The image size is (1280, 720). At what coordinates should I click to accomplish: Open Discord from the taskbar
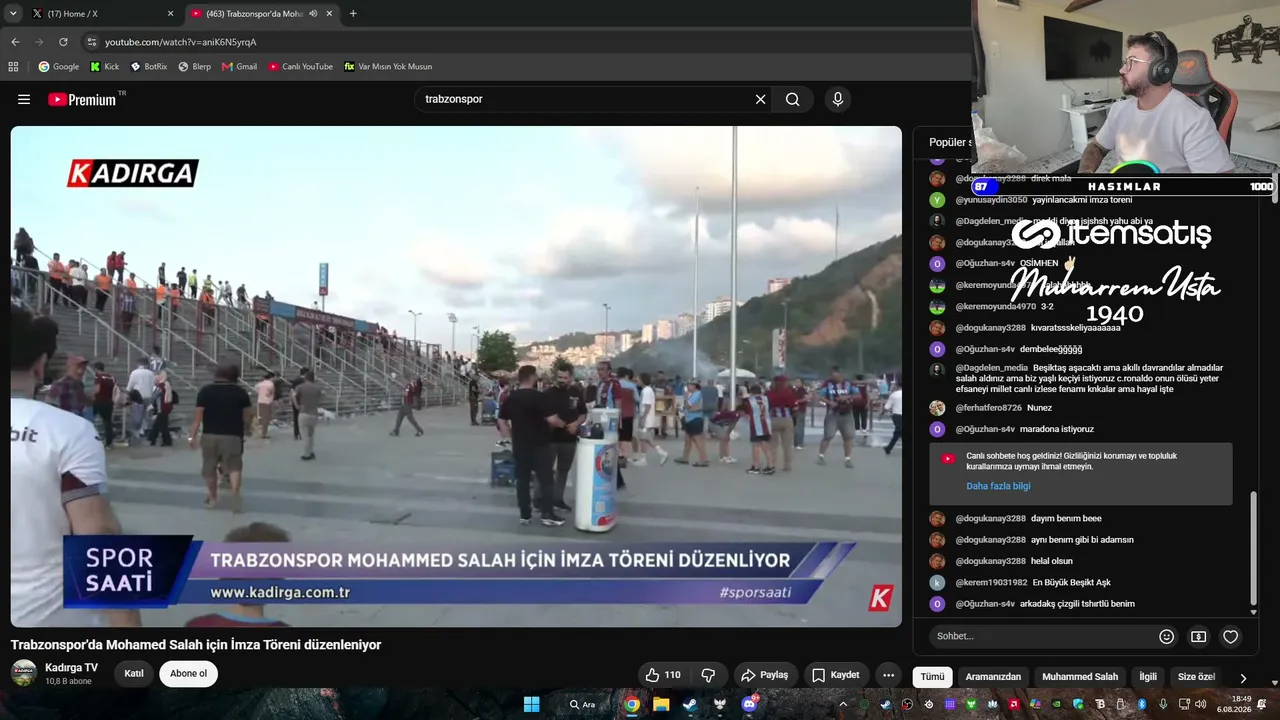click(x=749, y=704)
